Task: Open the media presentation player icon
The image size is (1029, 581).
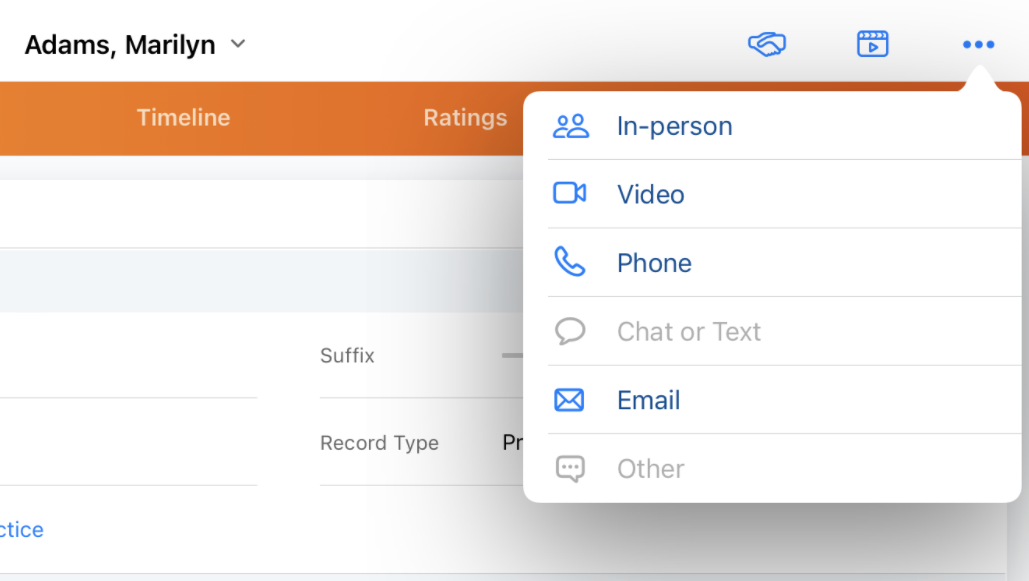Action: (x=872, y=44)
